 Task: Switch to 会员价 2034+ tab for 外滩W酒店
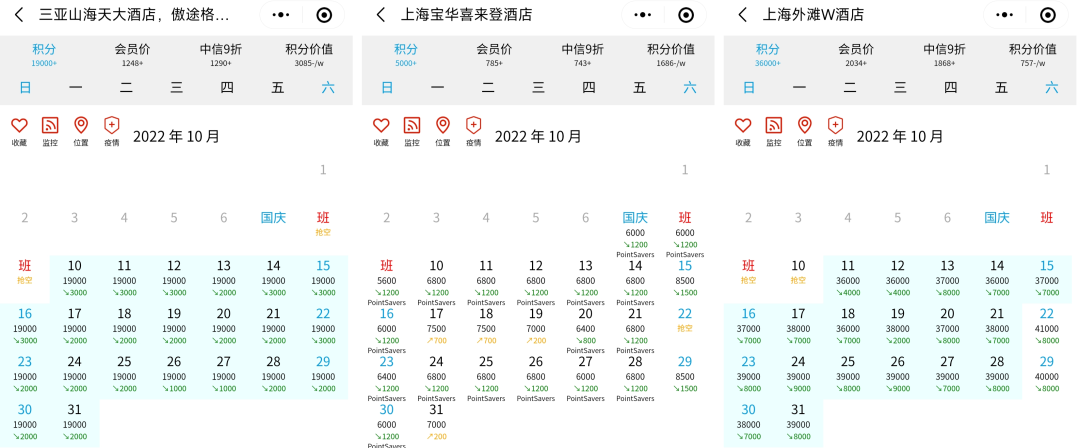856,54
